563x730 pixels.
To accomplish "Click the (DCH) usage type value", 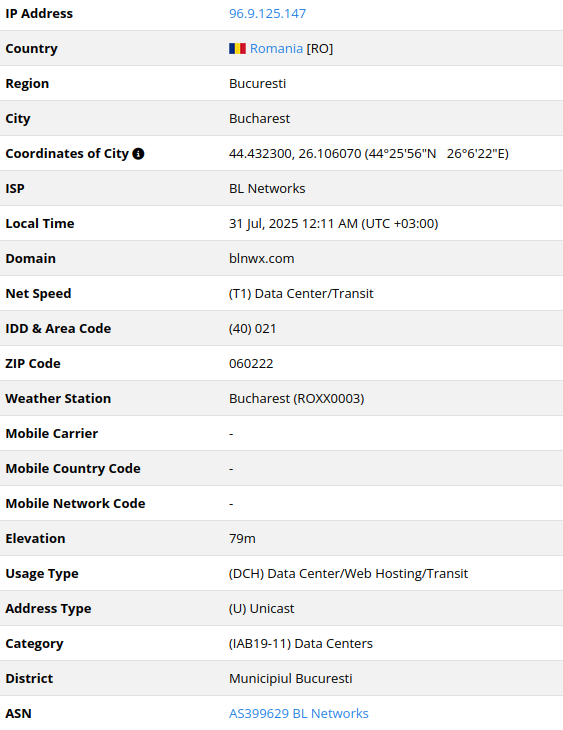I will (x=348, y=574).
